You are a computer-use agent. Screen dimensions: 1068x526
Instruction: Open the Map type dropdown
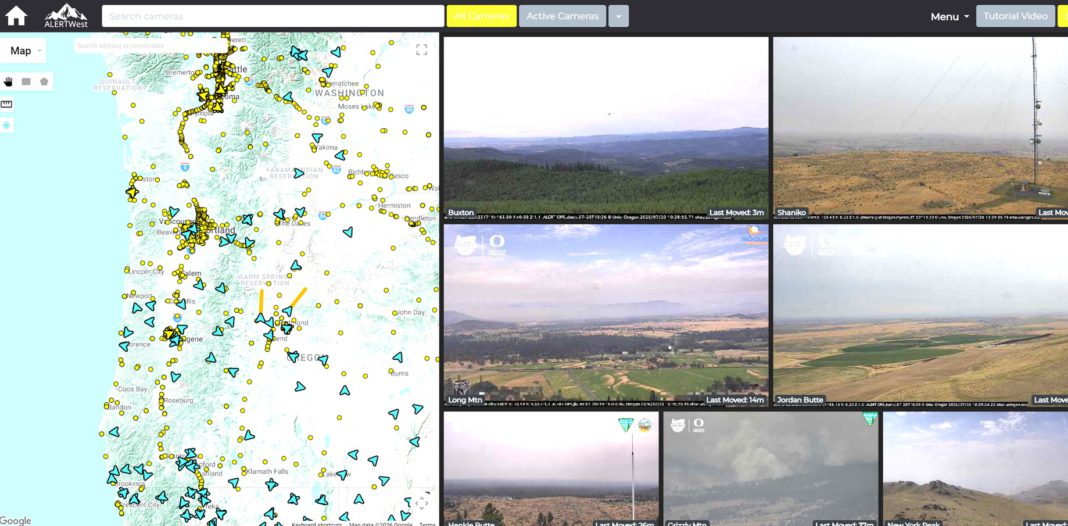(24, 50)
